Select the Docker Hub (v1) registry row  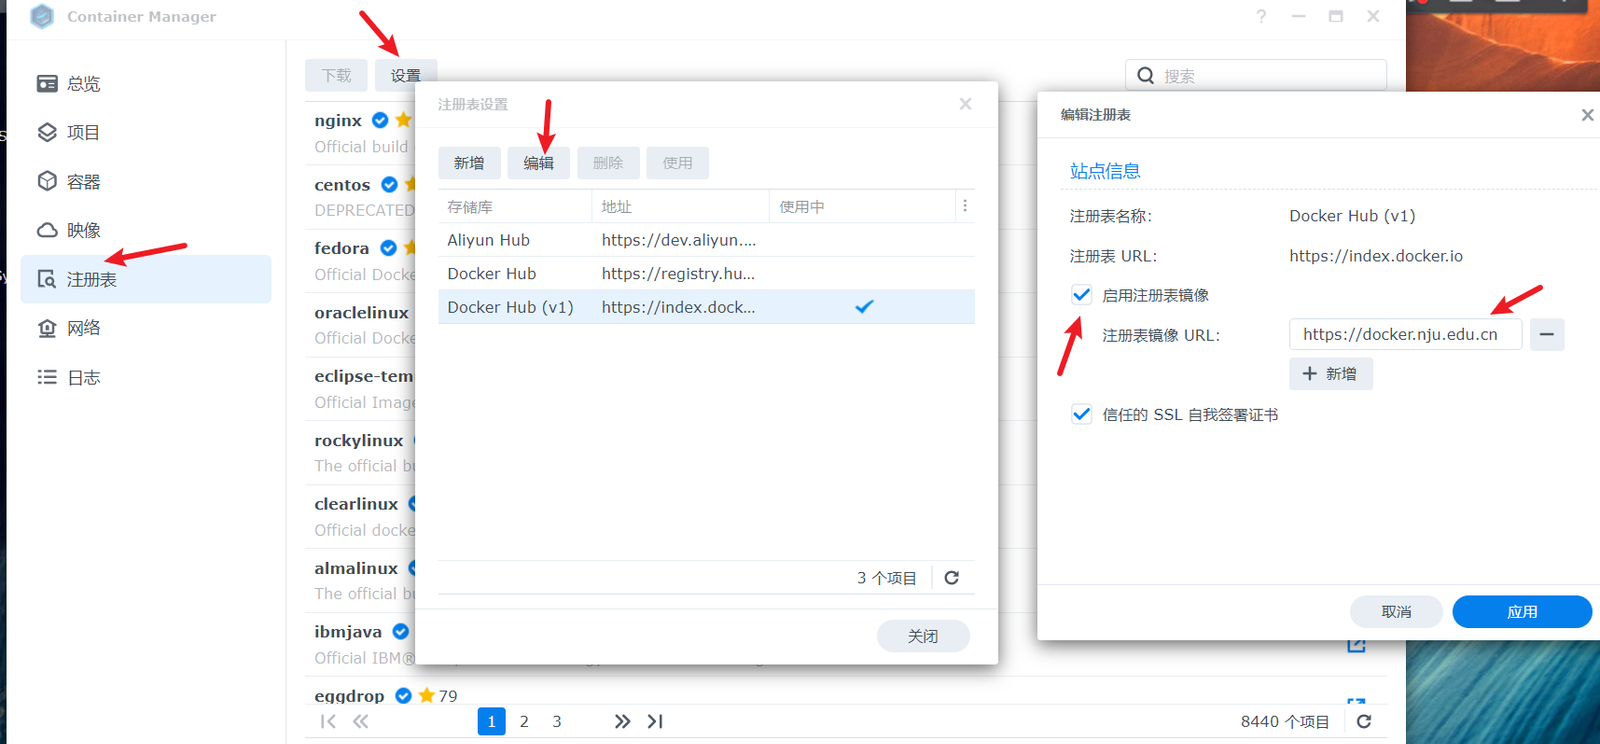coord(706,307)
